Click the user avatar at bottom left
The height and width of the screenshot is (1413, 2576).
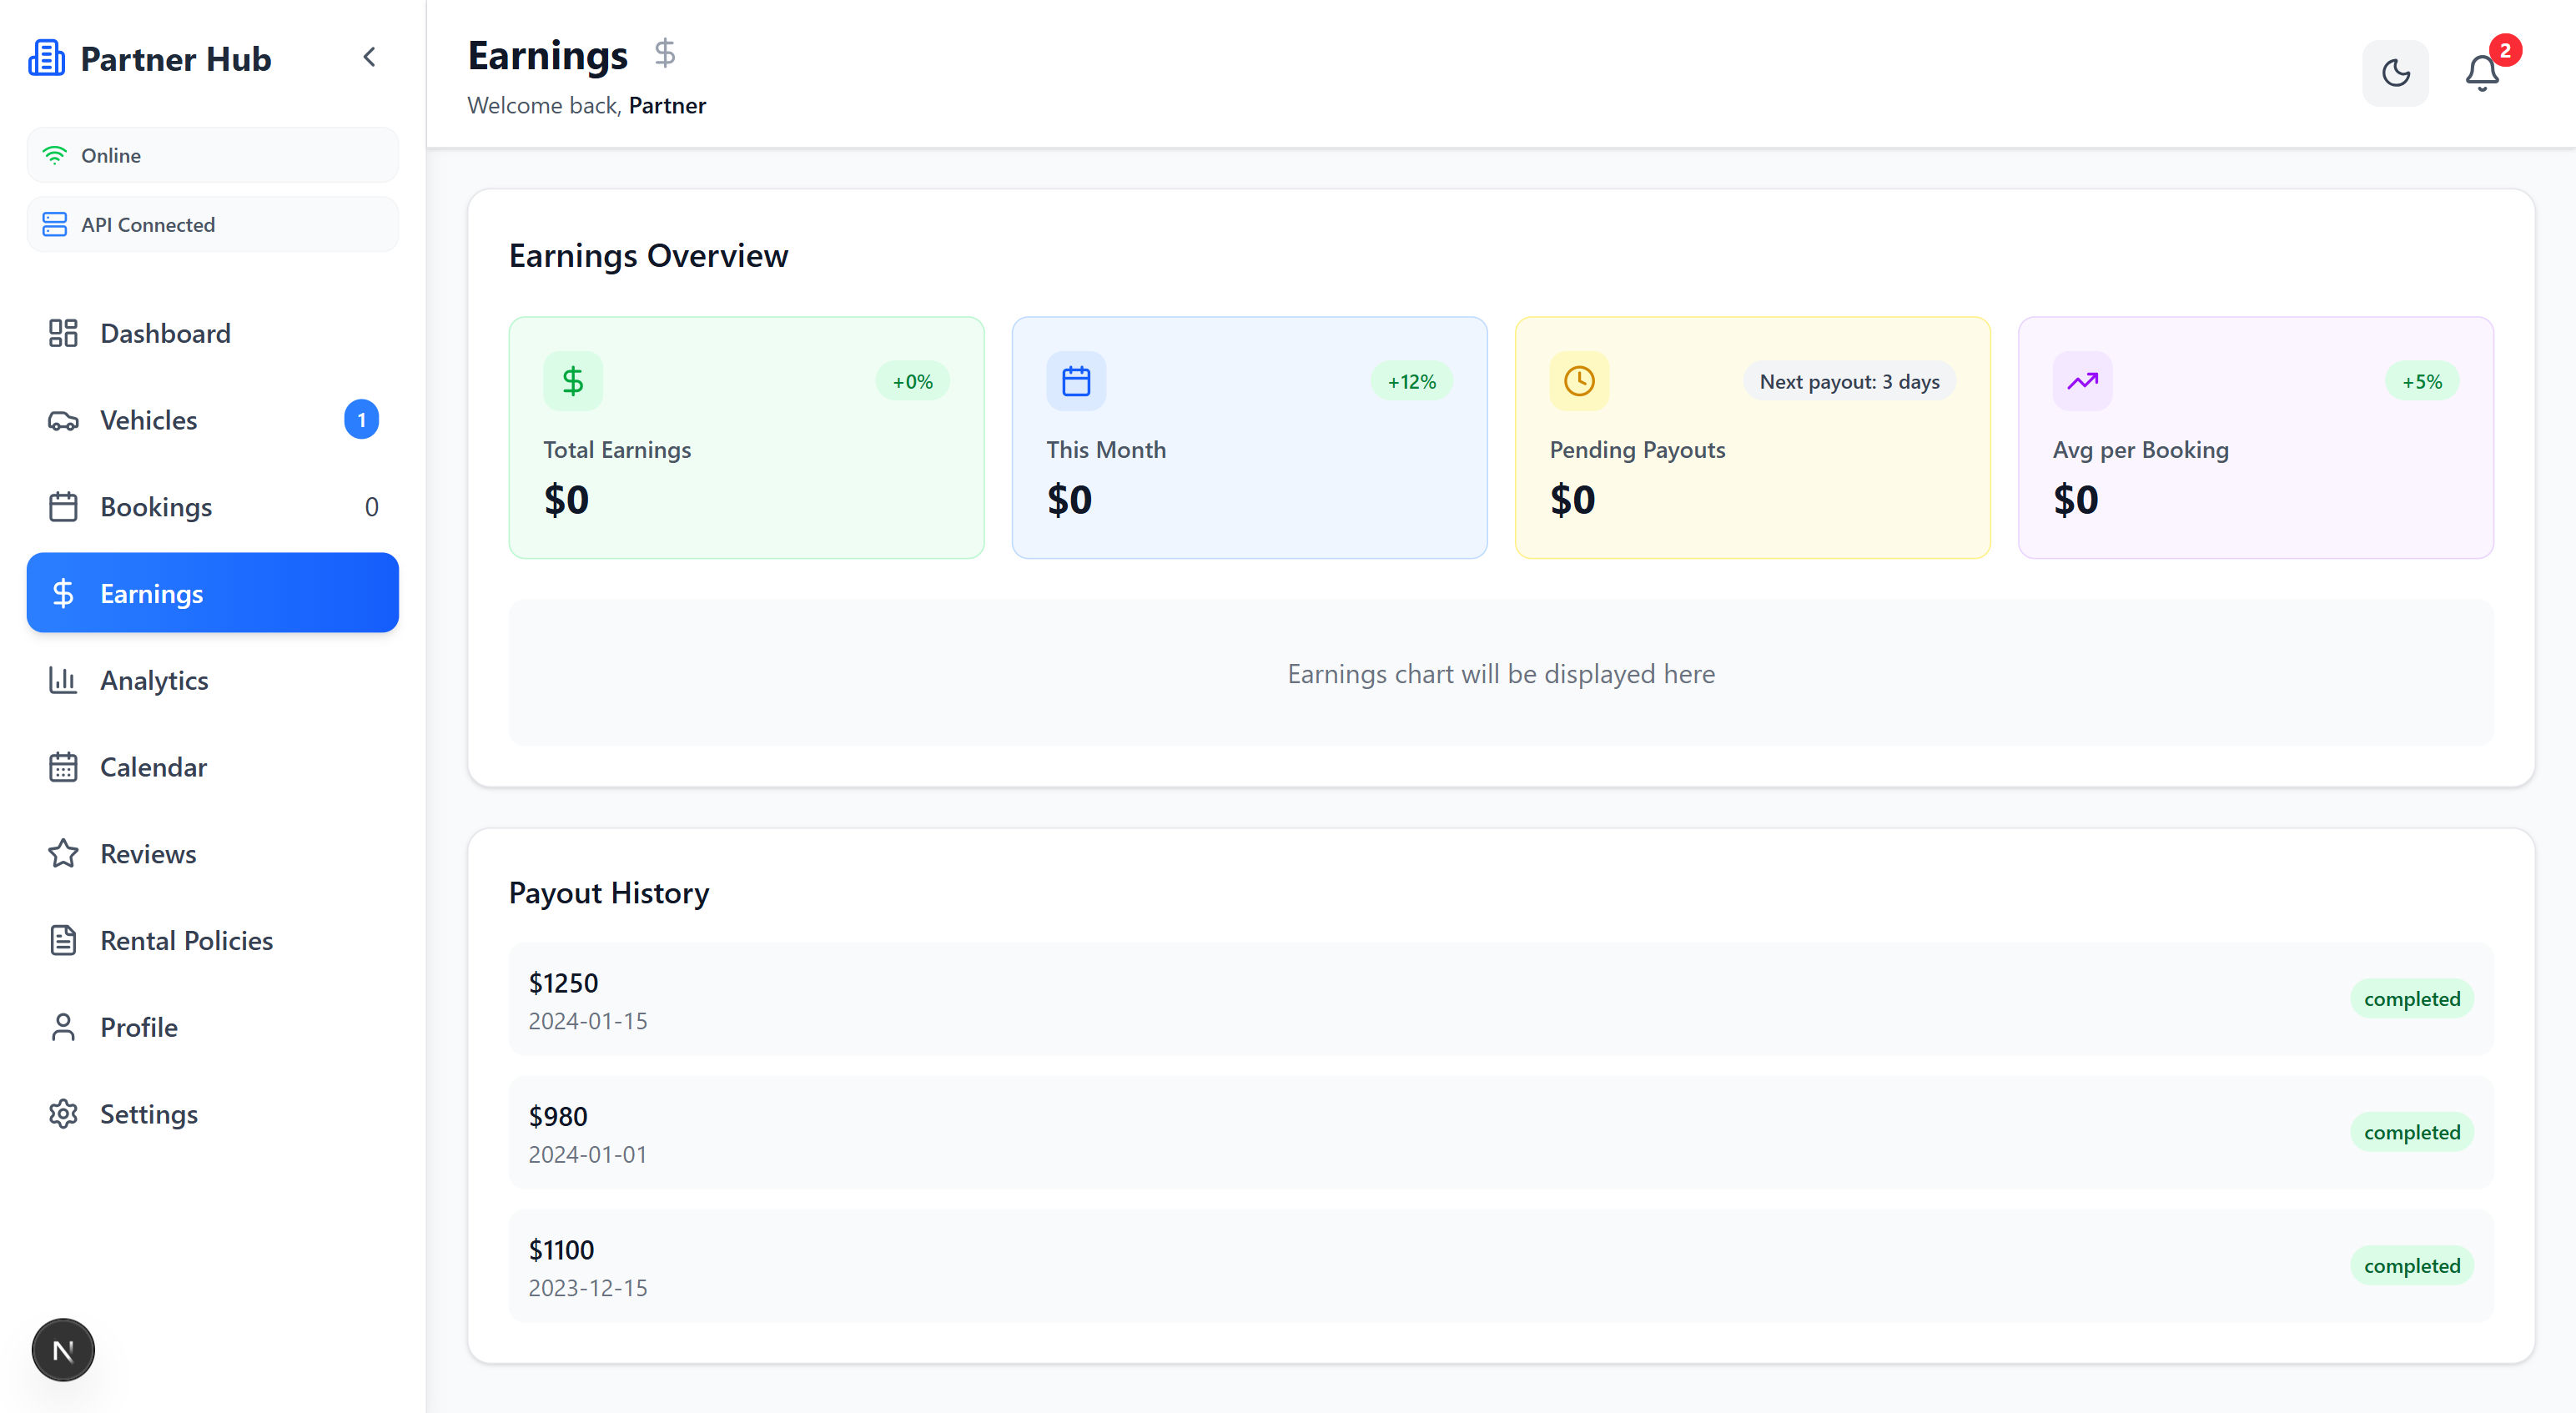pos(62,1349)
